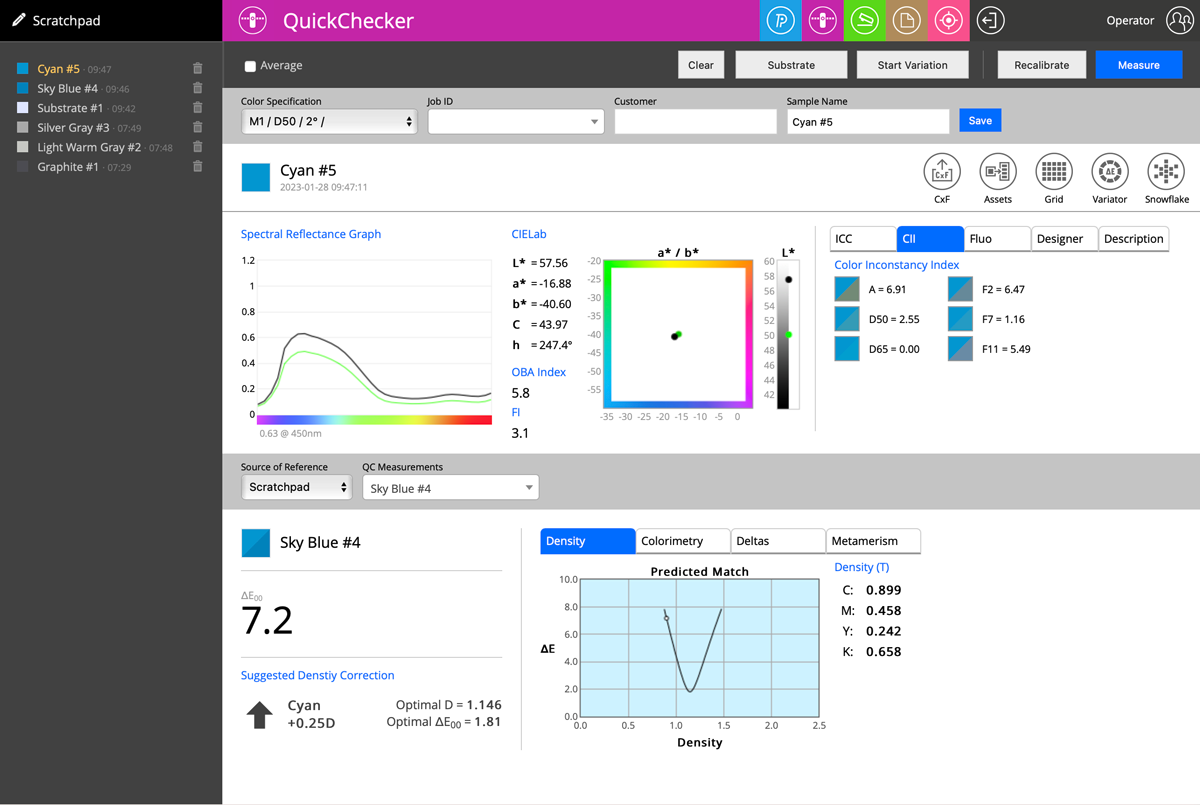This screenshot has width=1200, height=805.
Task: Click the Operator profile icon
Action: pos(1179,21)
